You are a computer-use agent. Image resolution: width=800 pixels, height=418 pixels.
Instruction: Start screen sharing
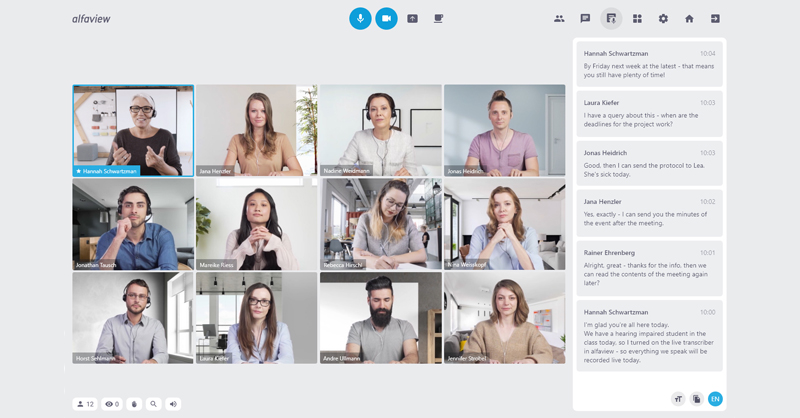(x=412, y=18)
